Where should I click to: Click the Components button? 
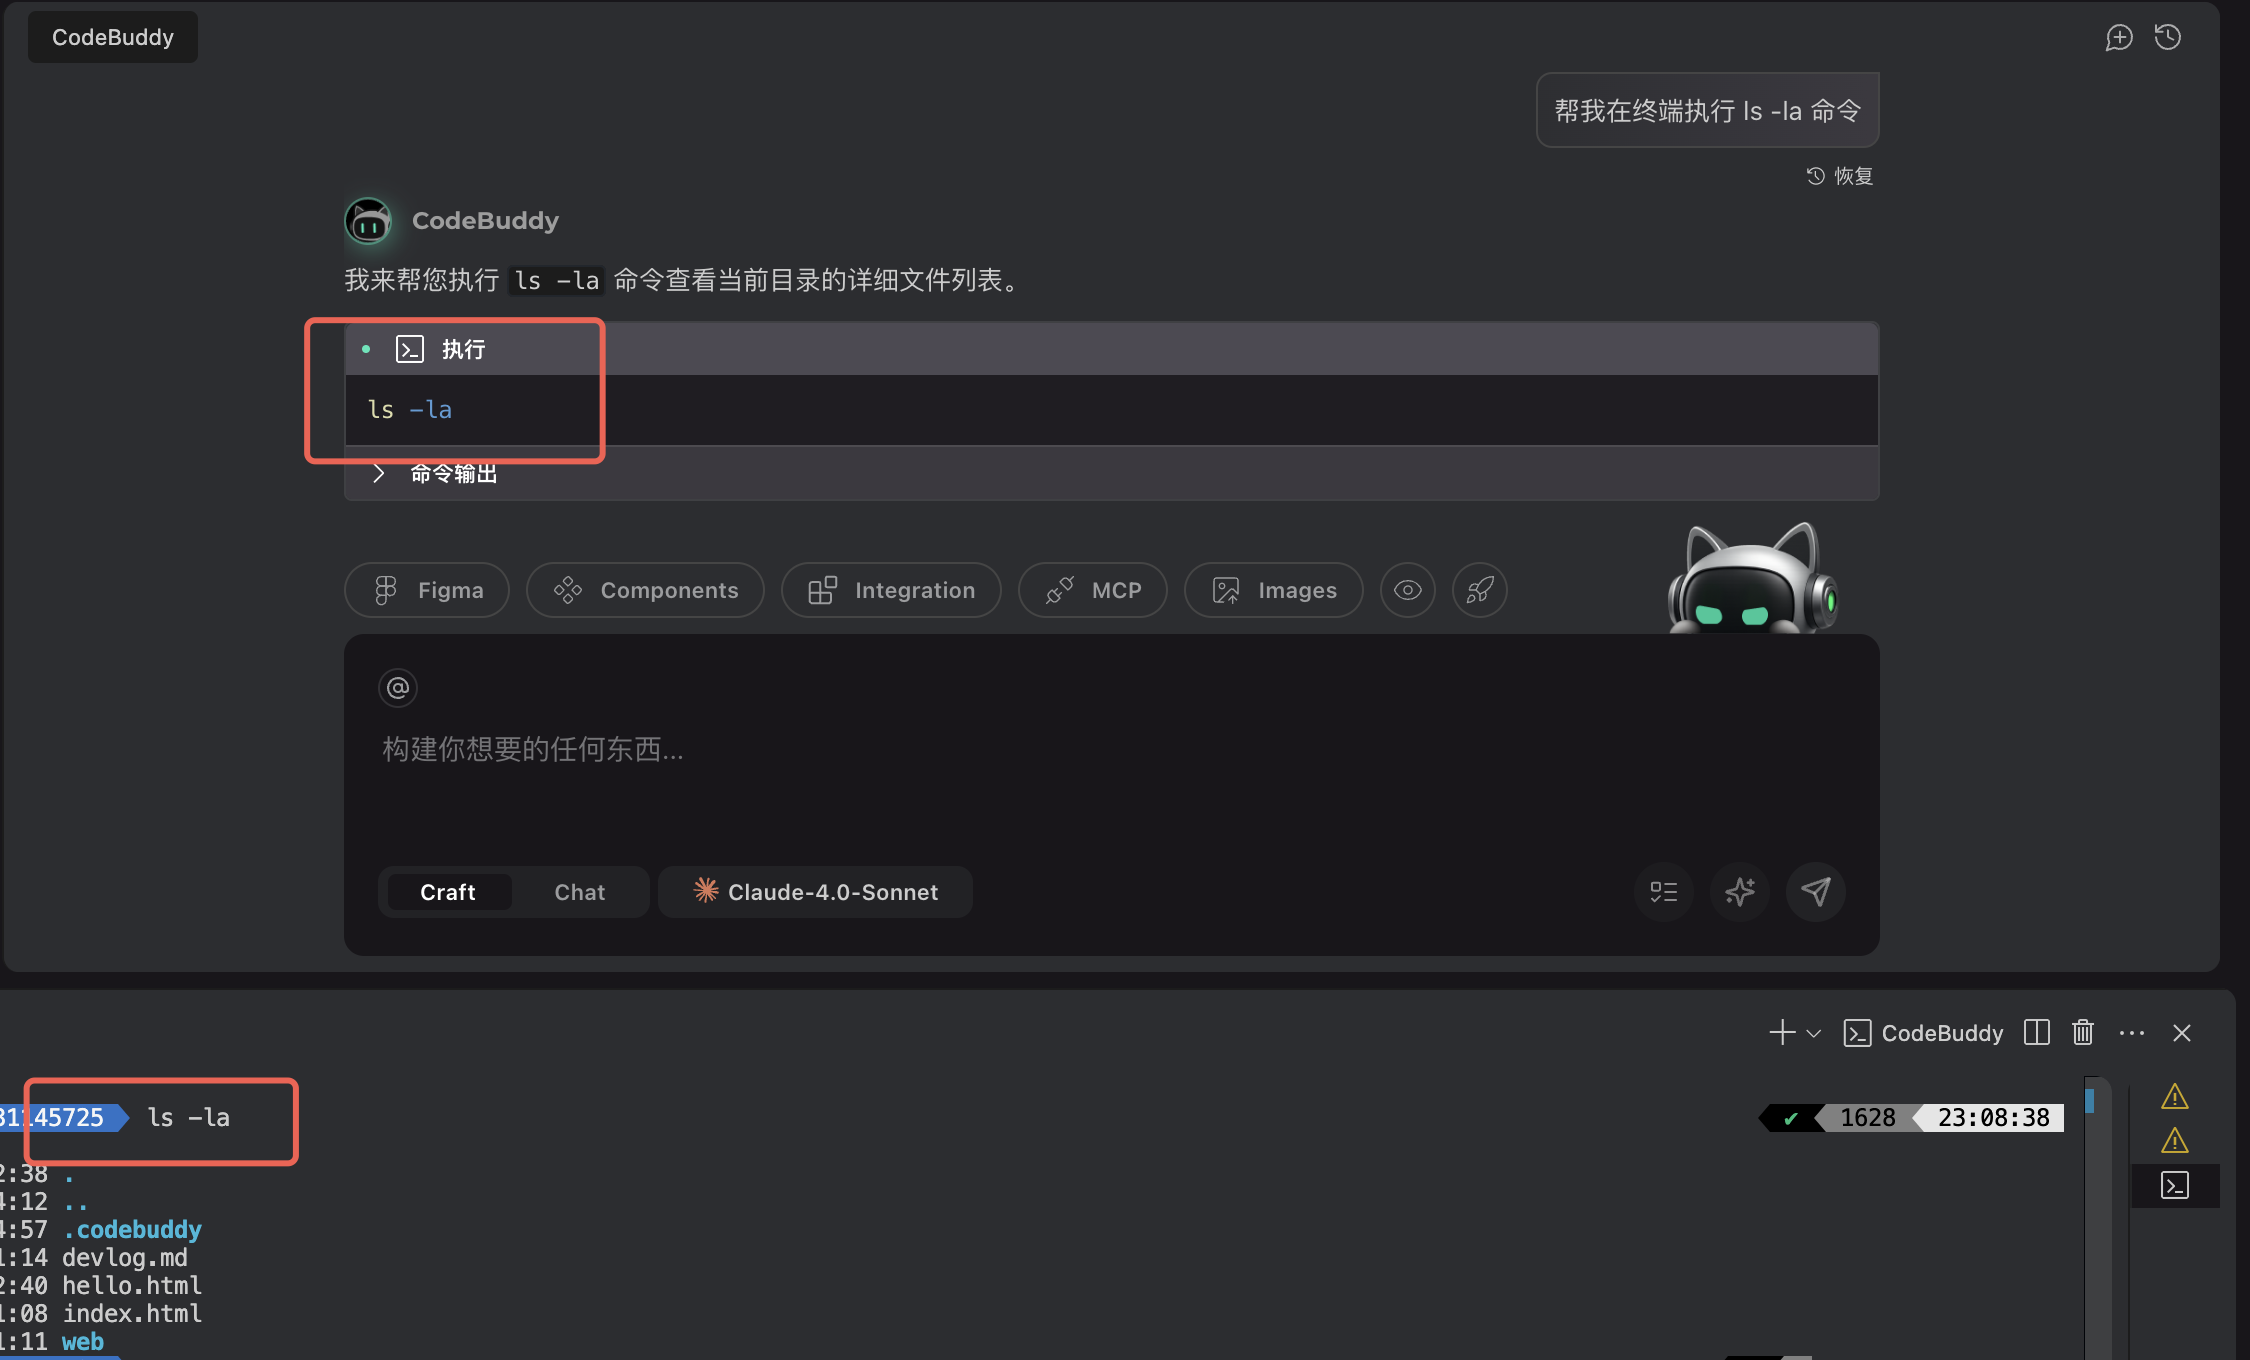(x=645, y=590)
